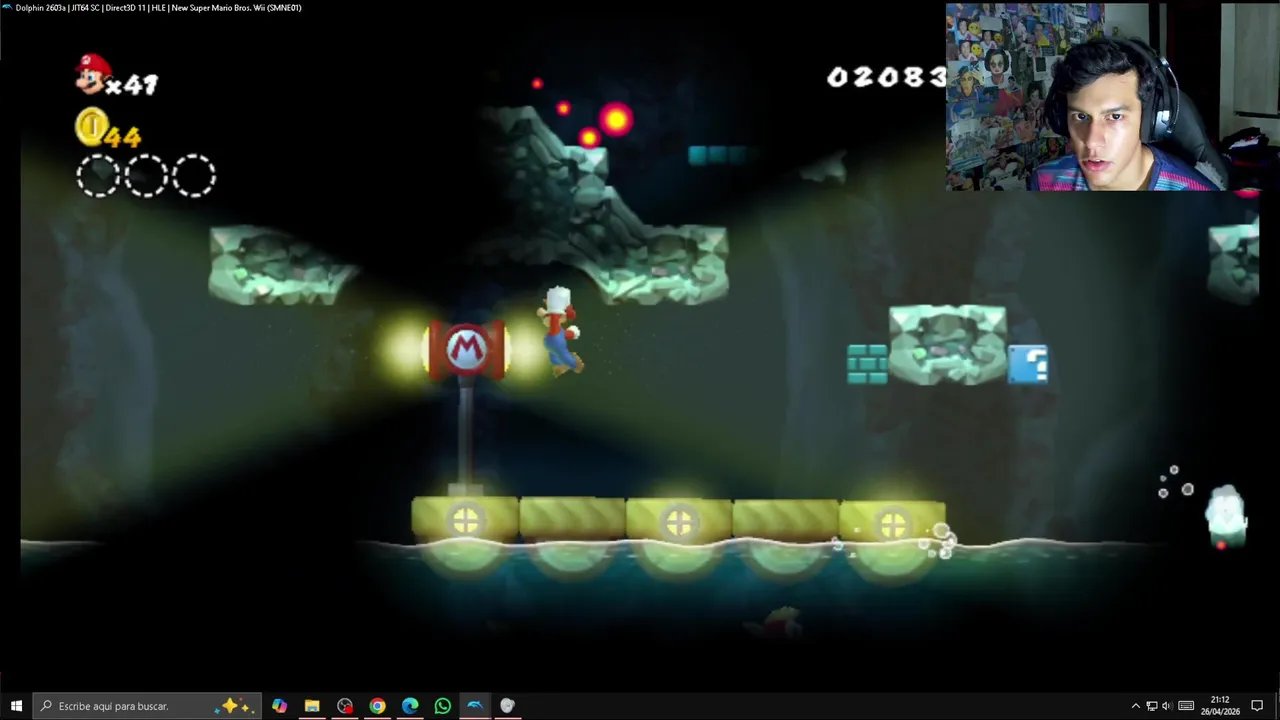This screenshot has height=720, width=1280.
Task: Click the teal brick block beside the rock
Action: 867,365
